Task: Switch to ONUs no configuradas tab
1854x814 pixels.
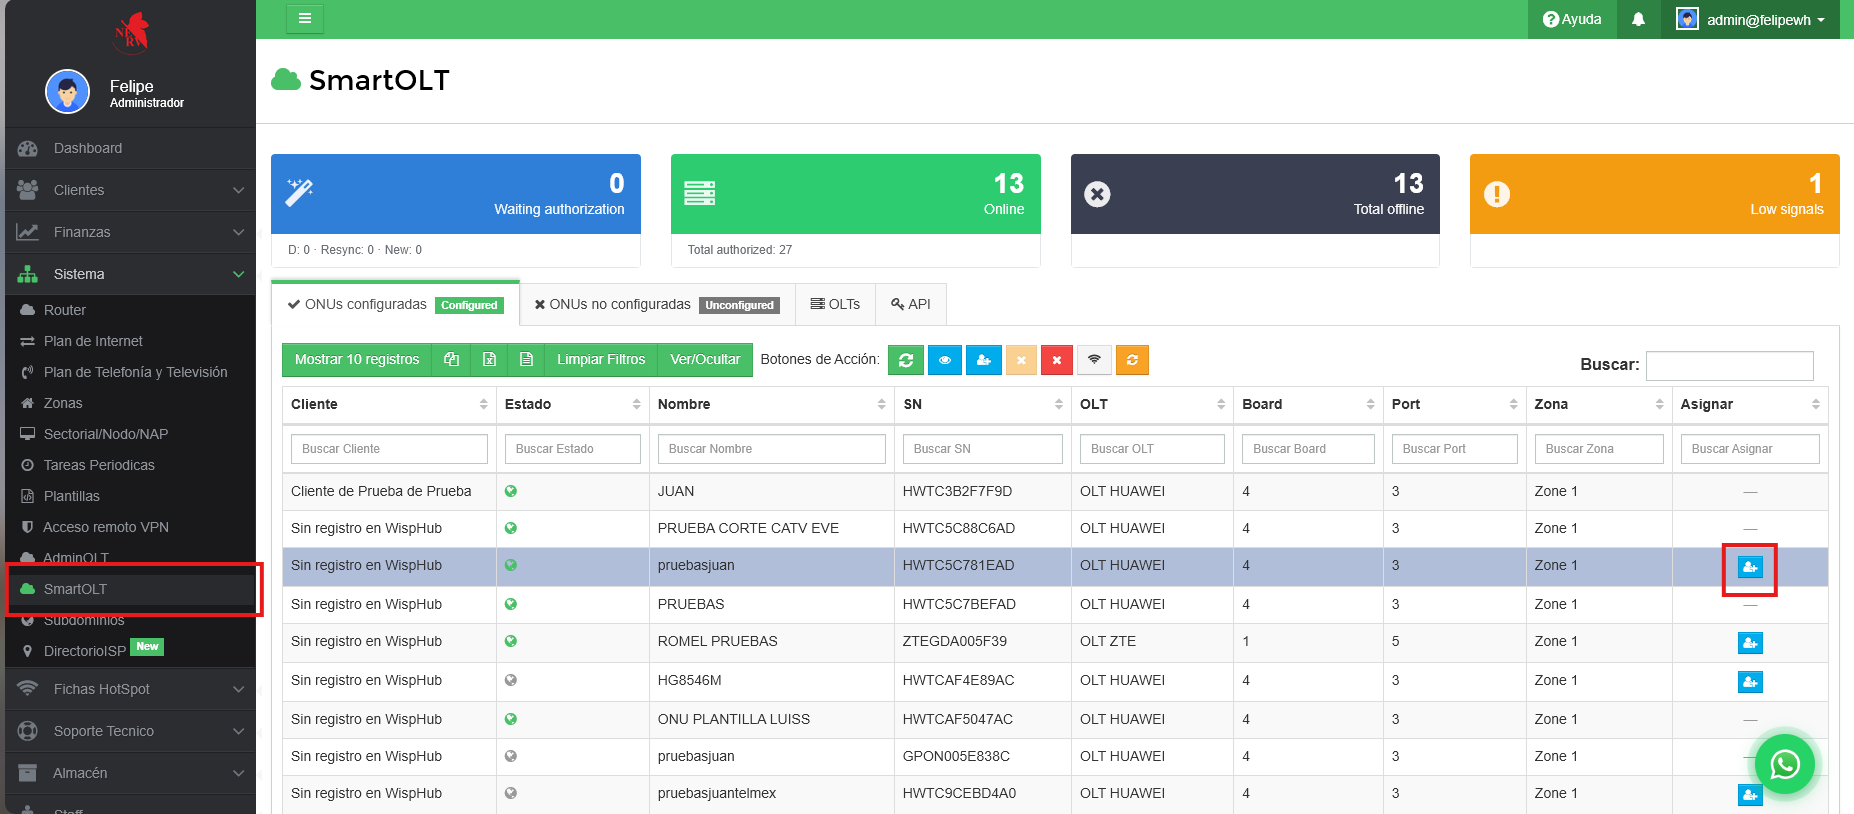Action: tap(657, 304)
